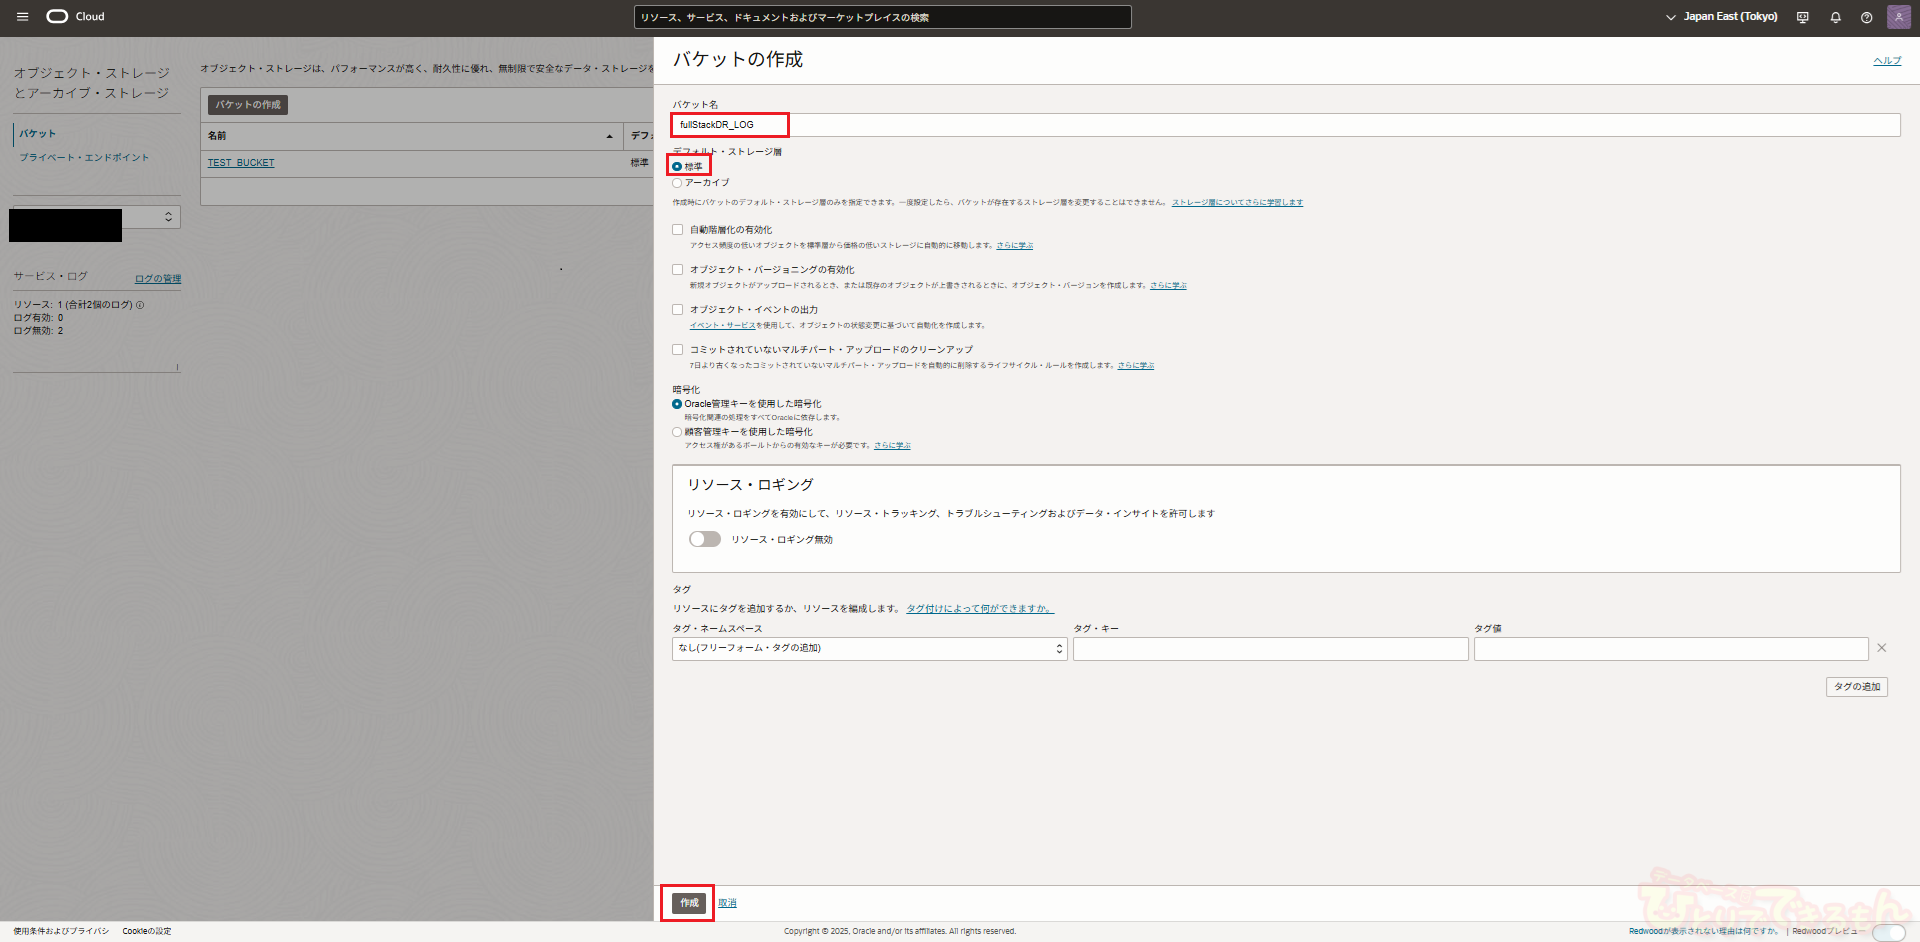Enable the auto-tiering checkbox
The height and width of the screenshot is (942, 1920).
pyautogui.click(x=678, y=230)
